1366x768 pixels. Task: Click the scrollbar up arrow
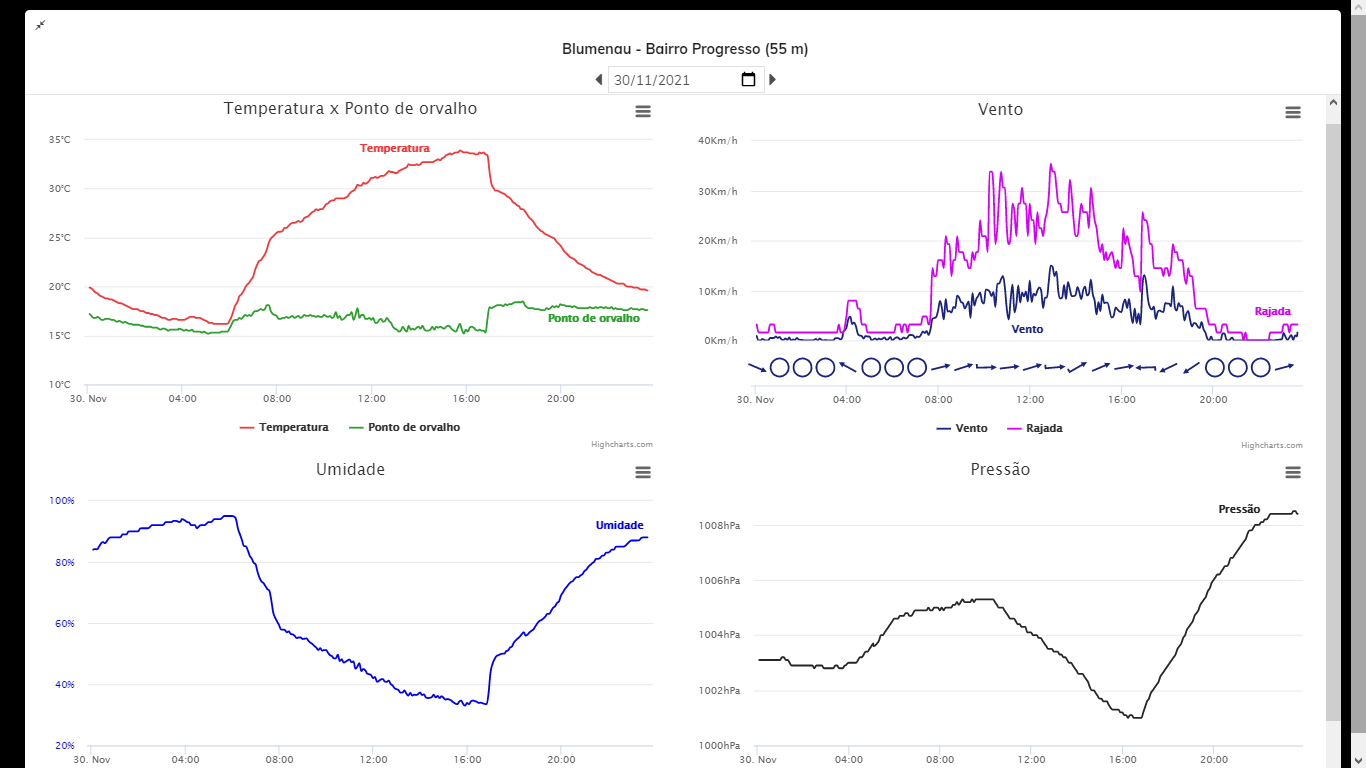1333,102
